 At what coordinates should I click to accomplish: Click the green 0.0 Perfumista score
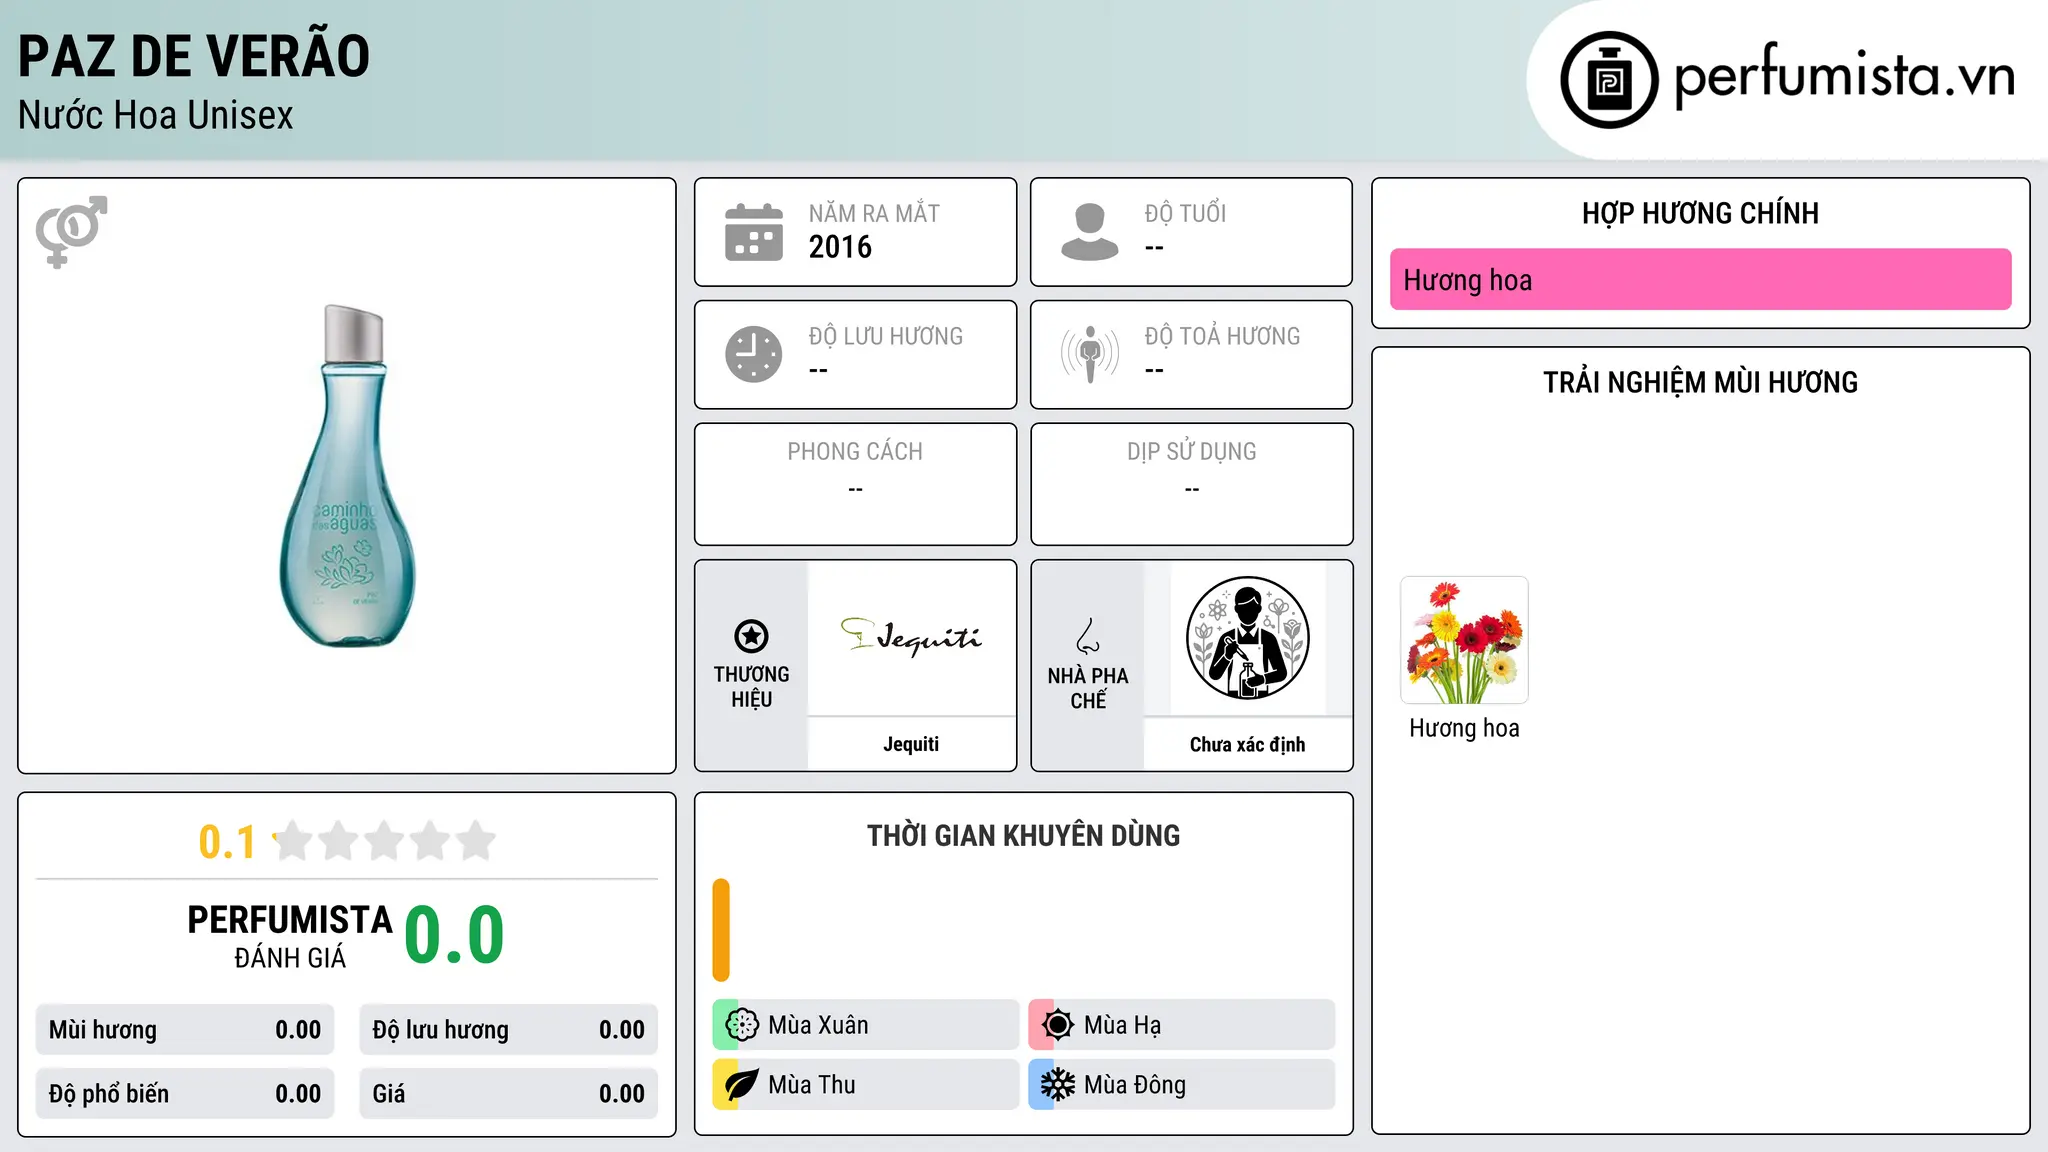[454, 936]
